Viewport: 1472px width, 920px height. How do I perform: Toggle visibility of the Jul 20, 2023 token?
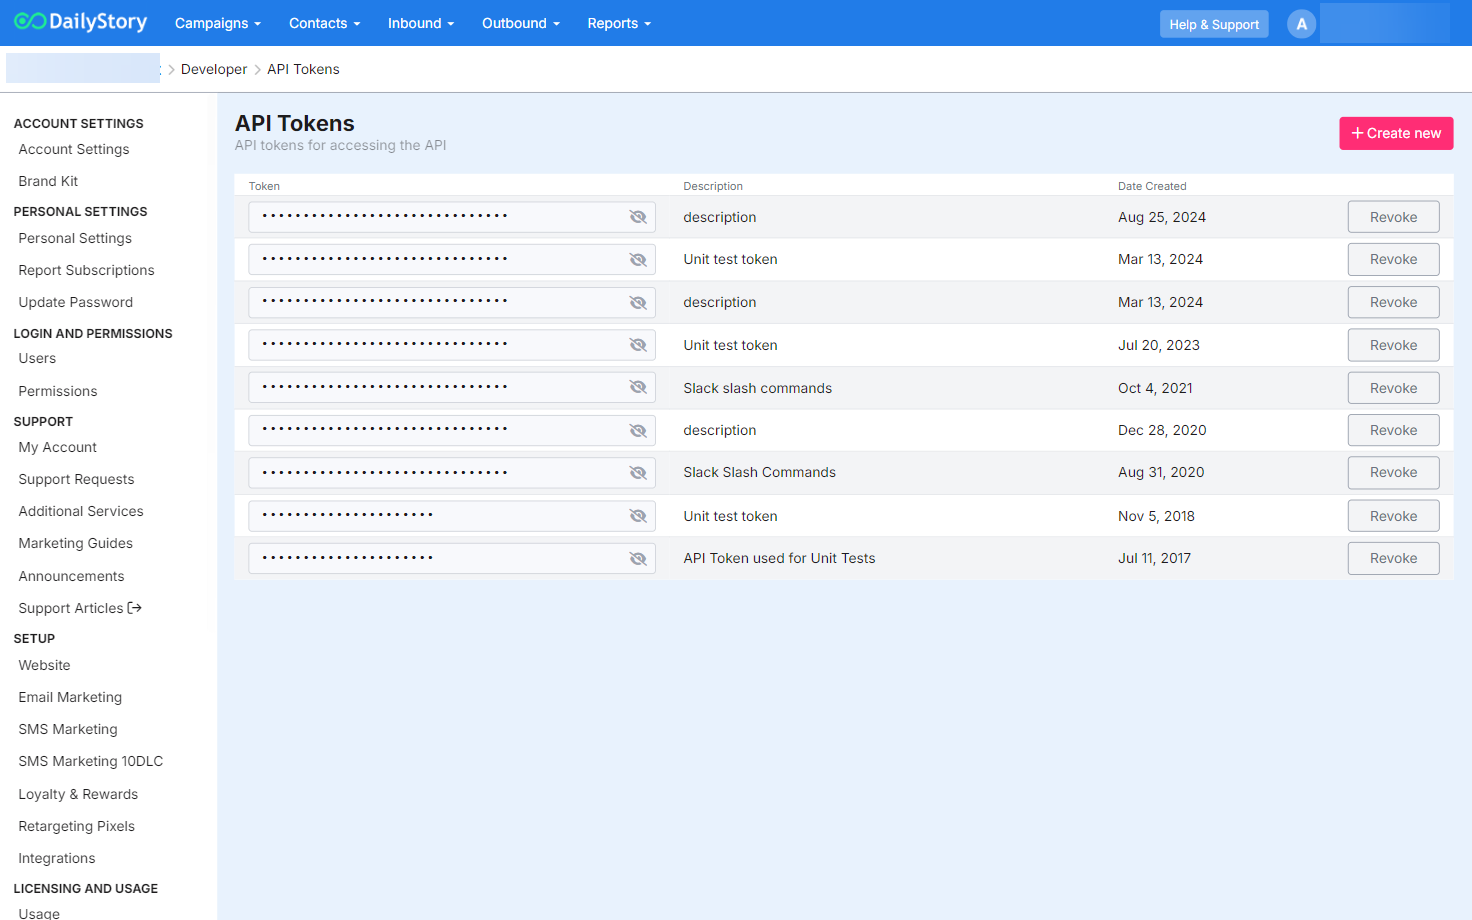pyautogui.click(x=638, y=345)
